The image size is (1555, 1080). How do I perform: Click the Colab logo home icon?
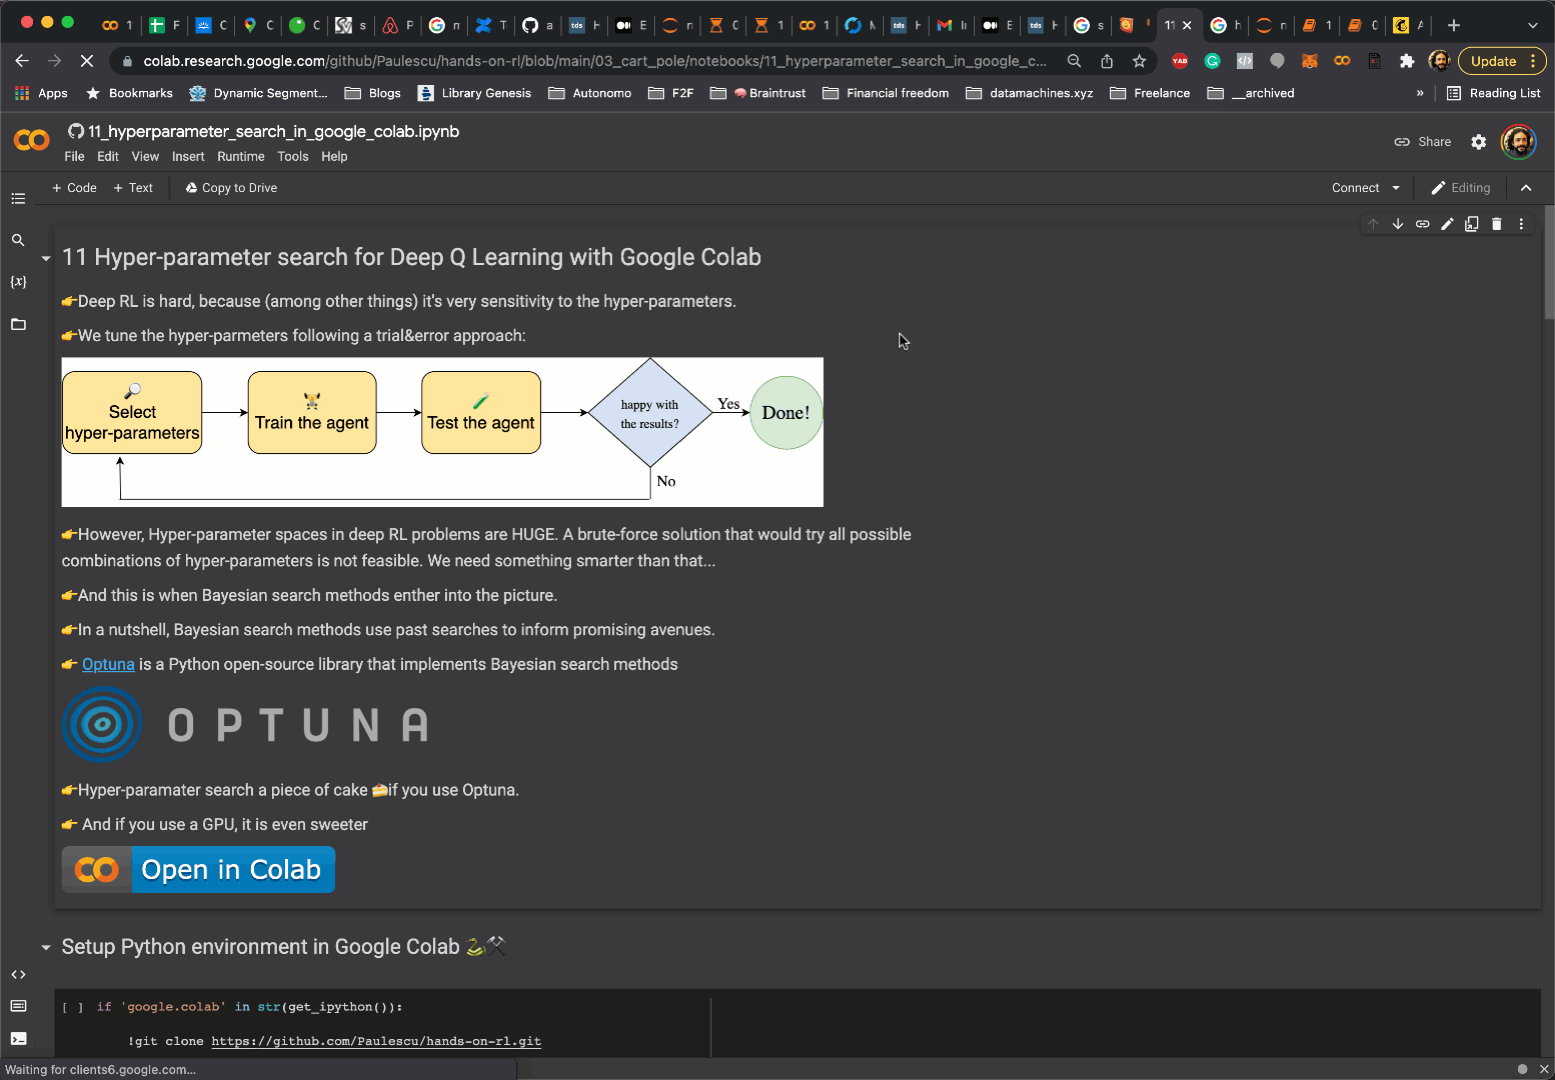pyautogui.click(x=32, y=140)
